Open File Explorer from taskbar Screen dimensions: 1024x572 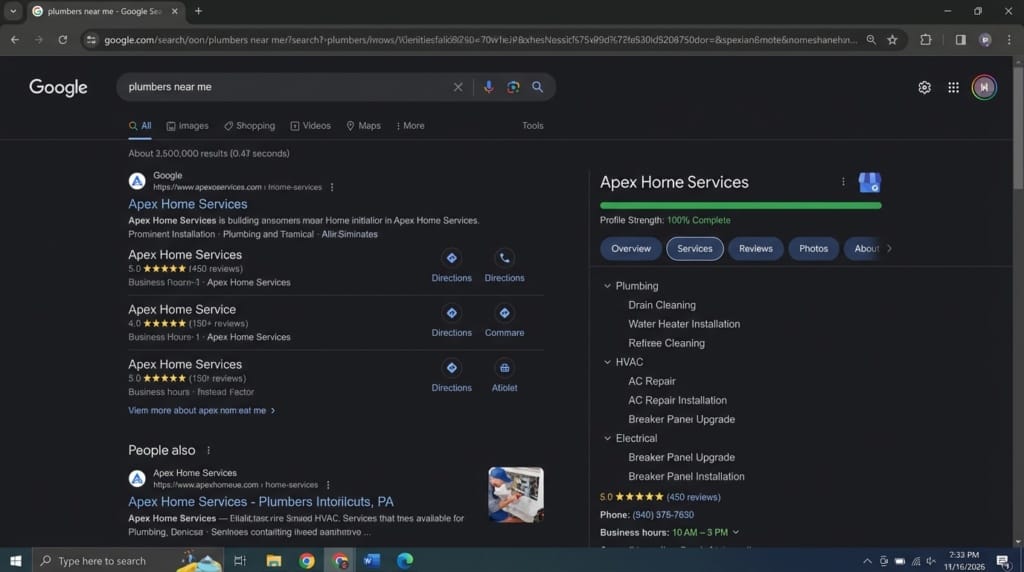pos(274,560)
